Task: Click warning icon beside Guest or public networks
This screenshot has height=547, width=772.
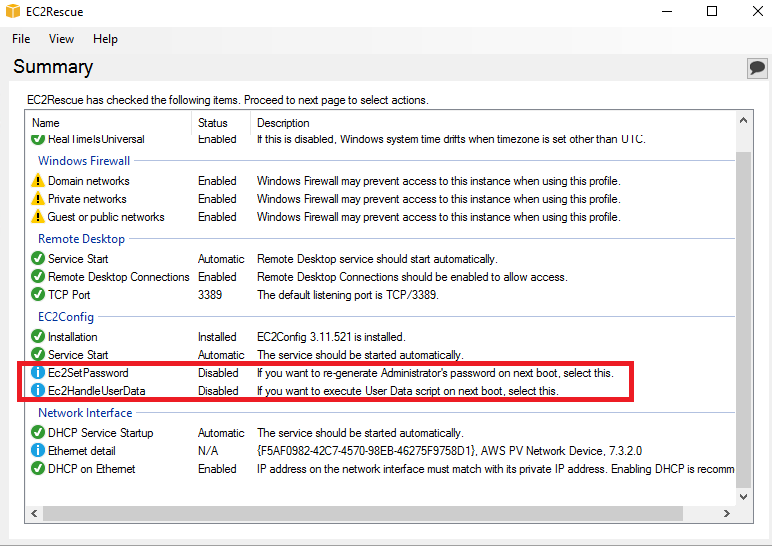Action: (x=37, y=217)
